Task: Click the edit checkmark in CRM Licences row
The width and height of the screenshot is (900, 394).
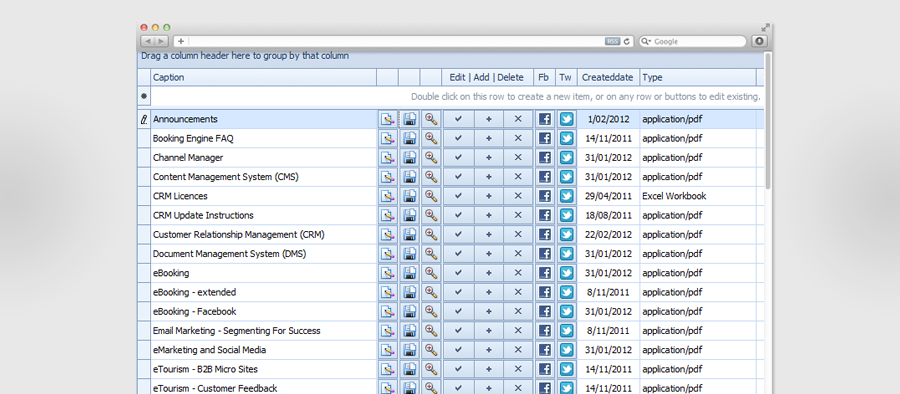Action: pyautogui.click(x=458, y=196)
